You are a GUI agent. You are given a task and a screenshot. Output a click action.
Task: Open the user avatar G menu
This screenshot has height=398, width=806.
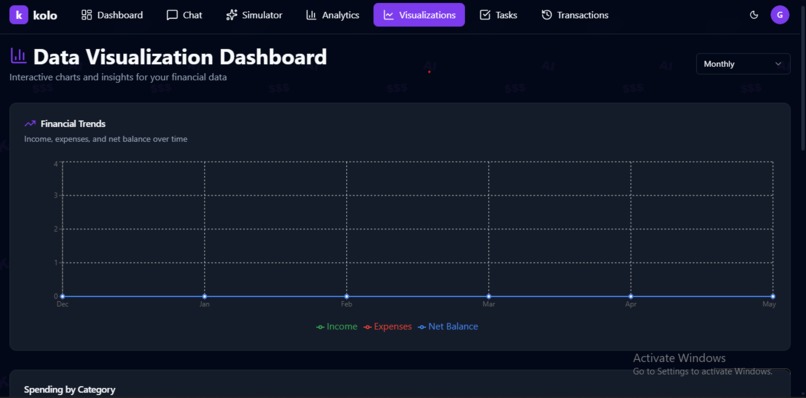pyautogui.click(x=780, y=15)
